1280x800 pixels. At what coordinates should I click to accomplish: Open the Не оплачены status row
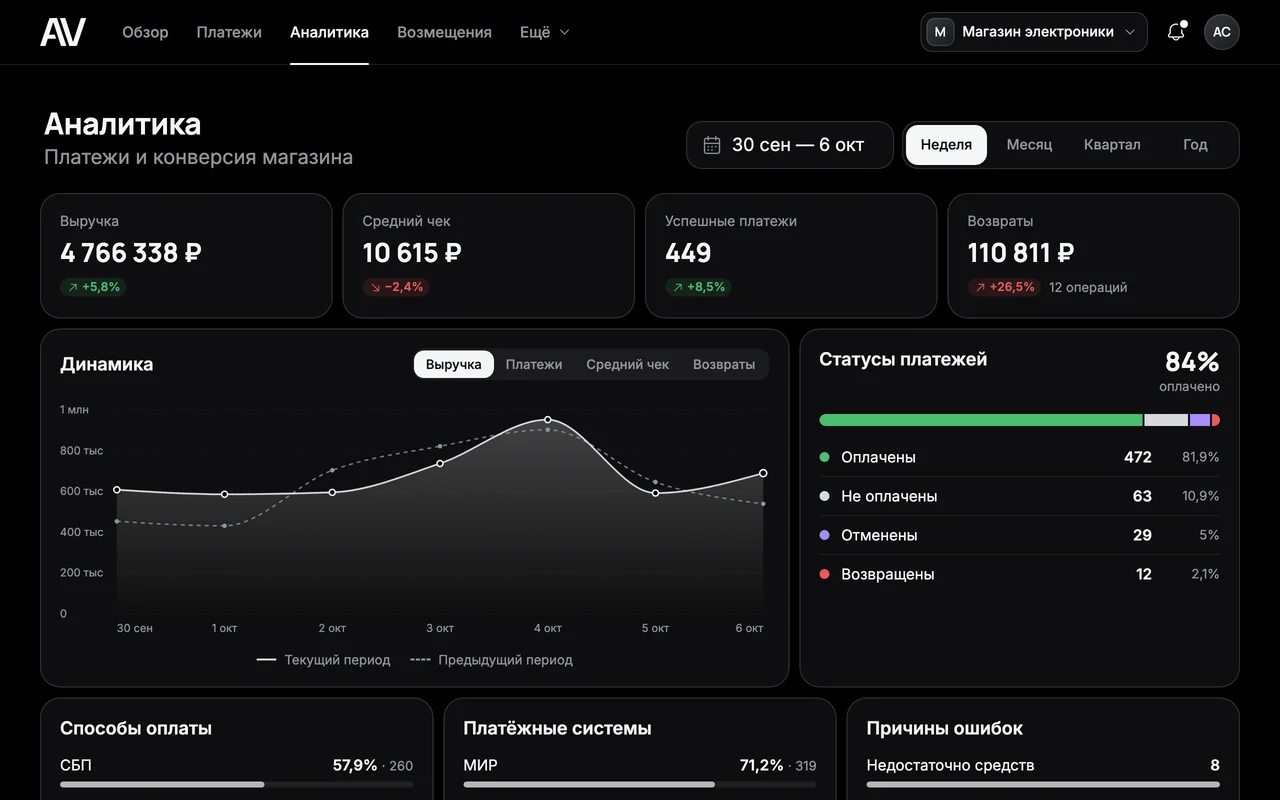pos(1019,496)
